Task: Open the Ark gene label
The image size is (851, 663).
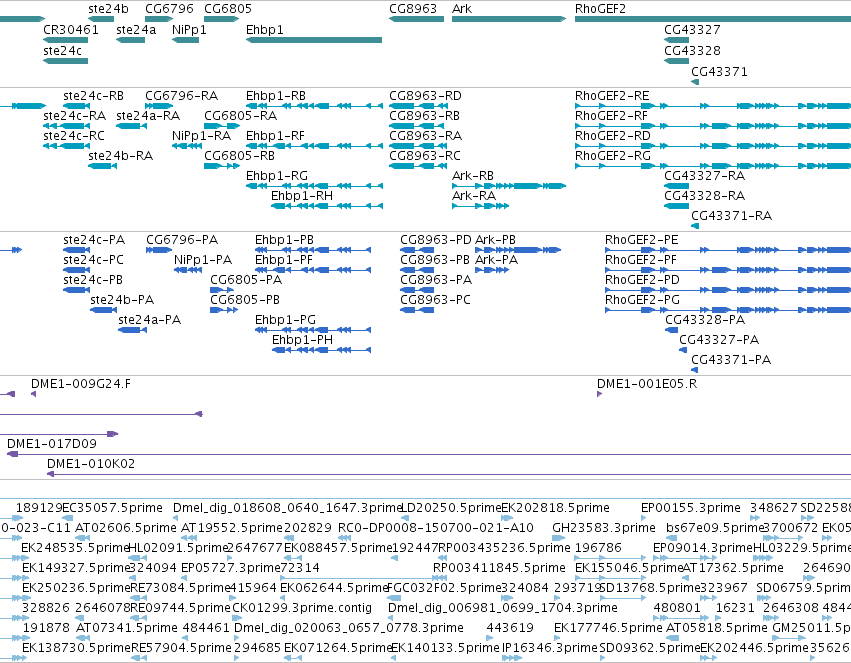Action: pyautogui.click(x=462, y=9)
